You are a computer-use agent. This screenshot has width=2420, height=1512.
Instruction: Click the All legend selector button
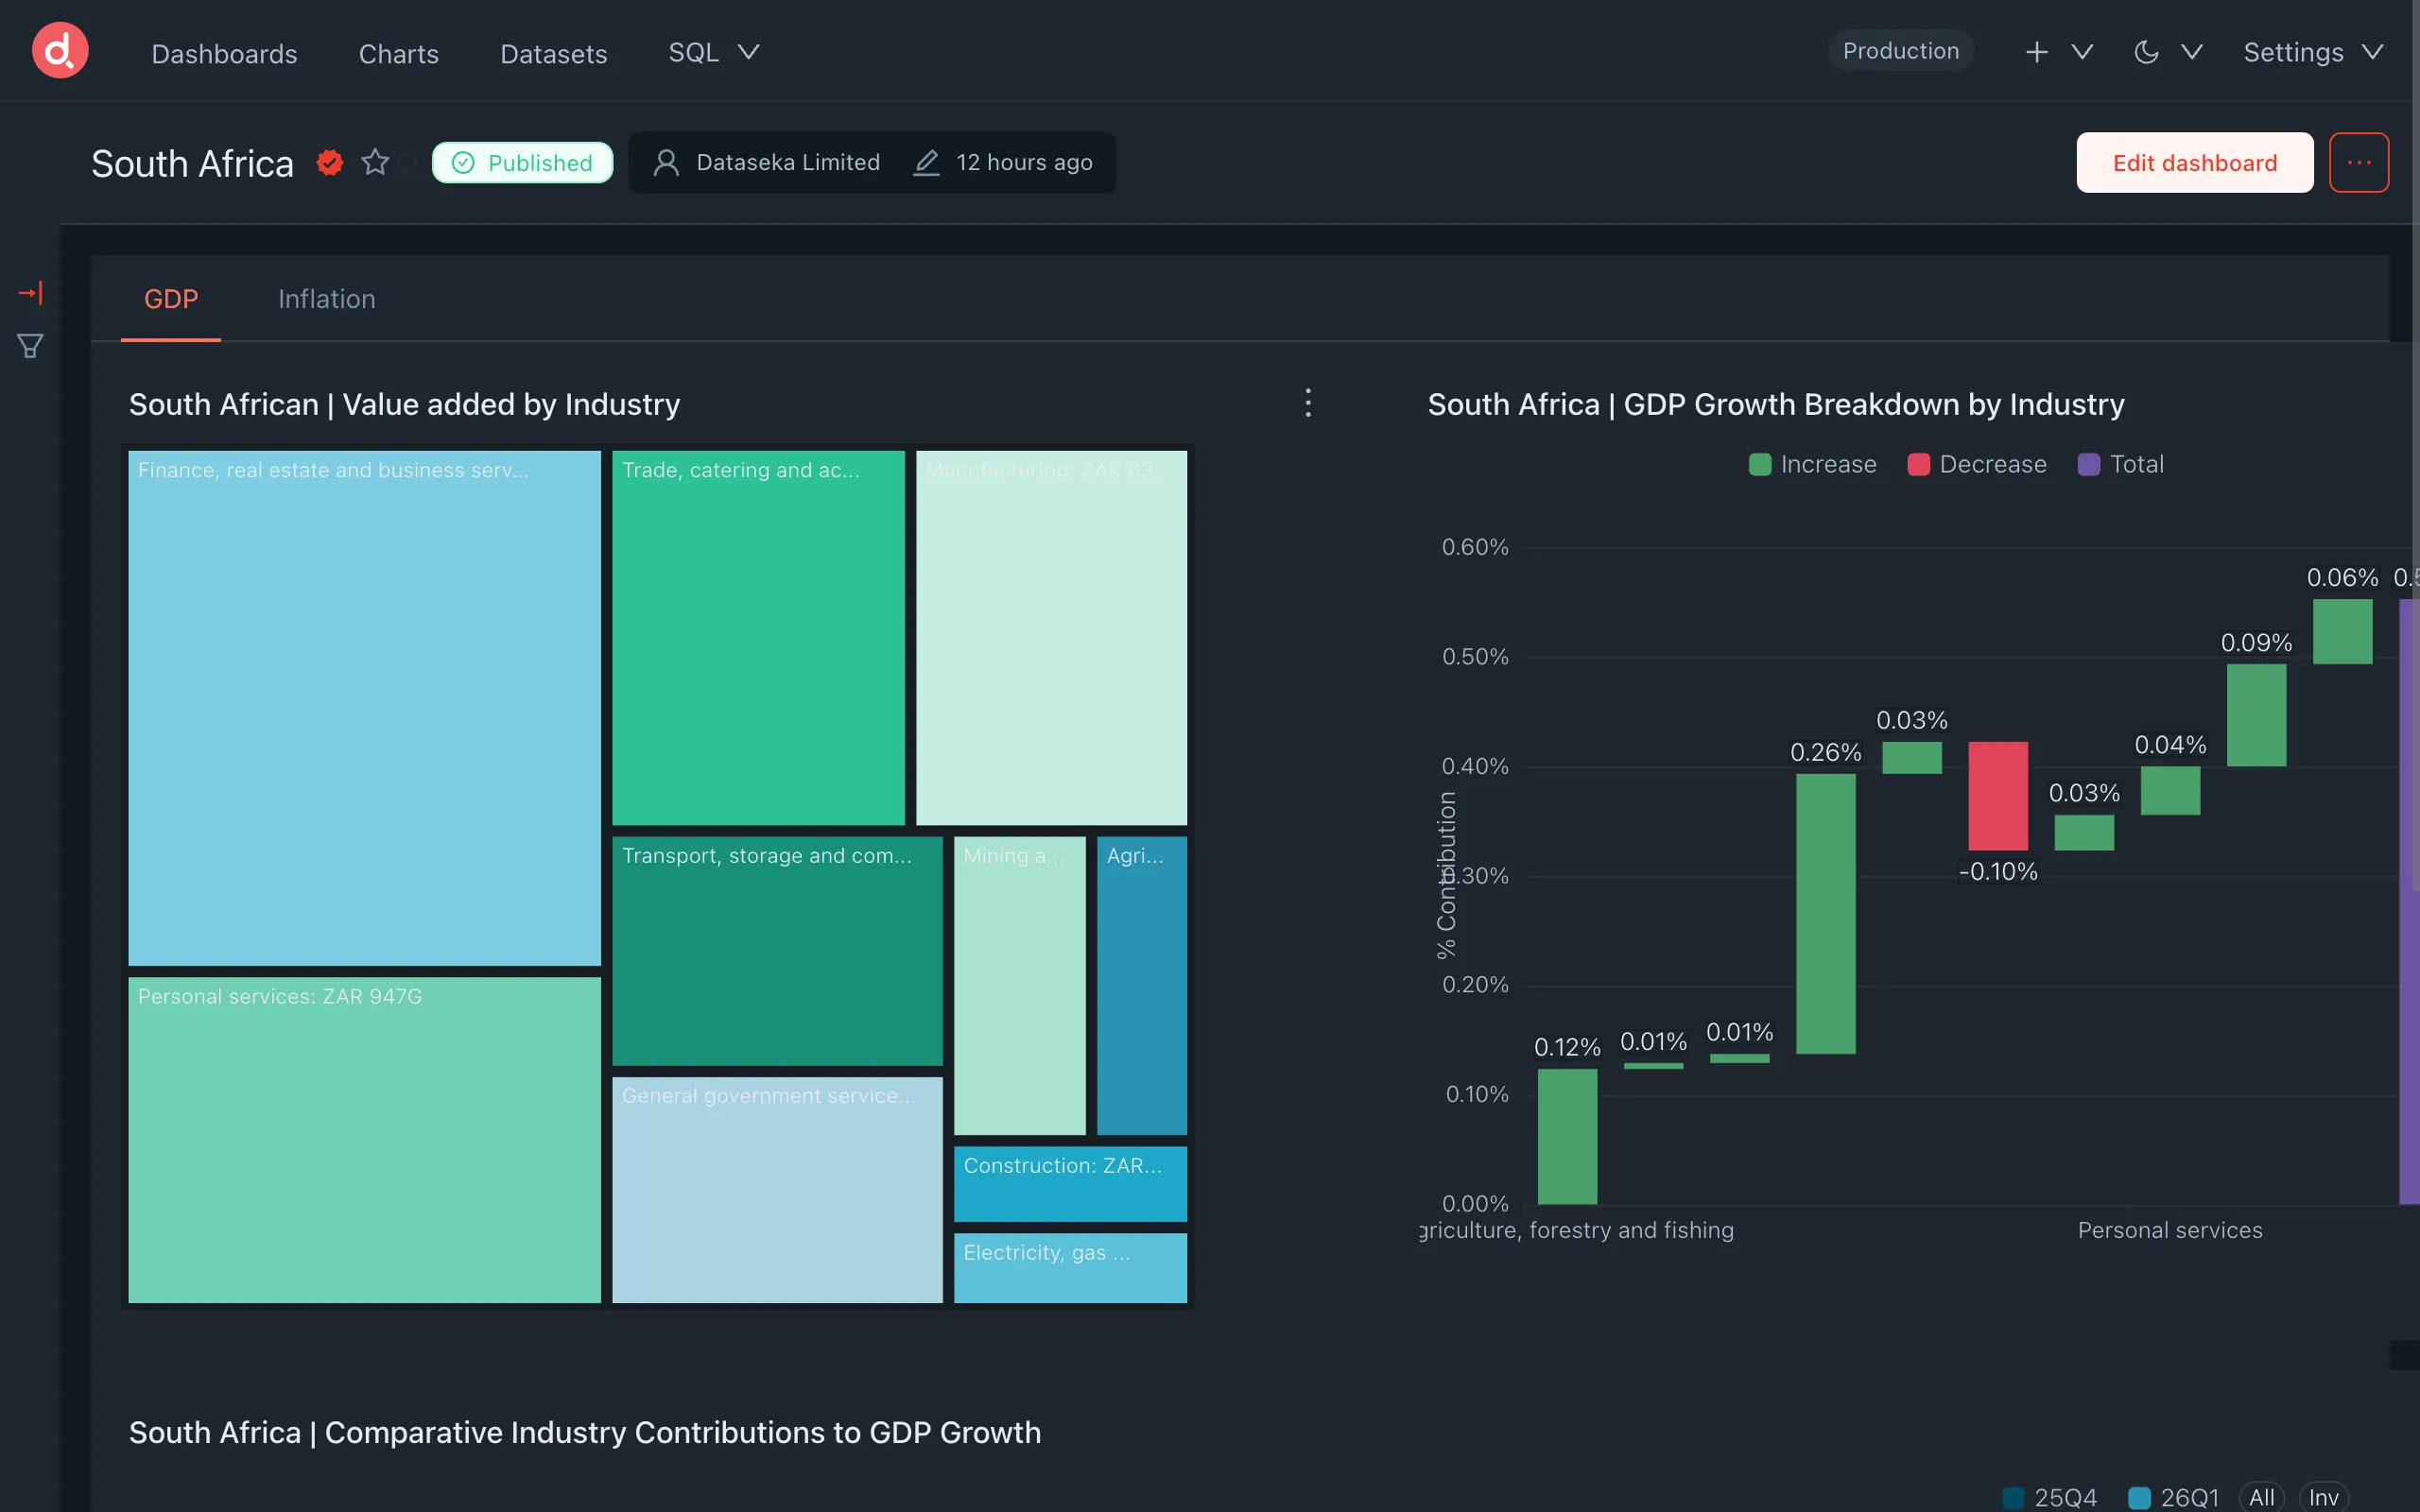[2261, 1497]
